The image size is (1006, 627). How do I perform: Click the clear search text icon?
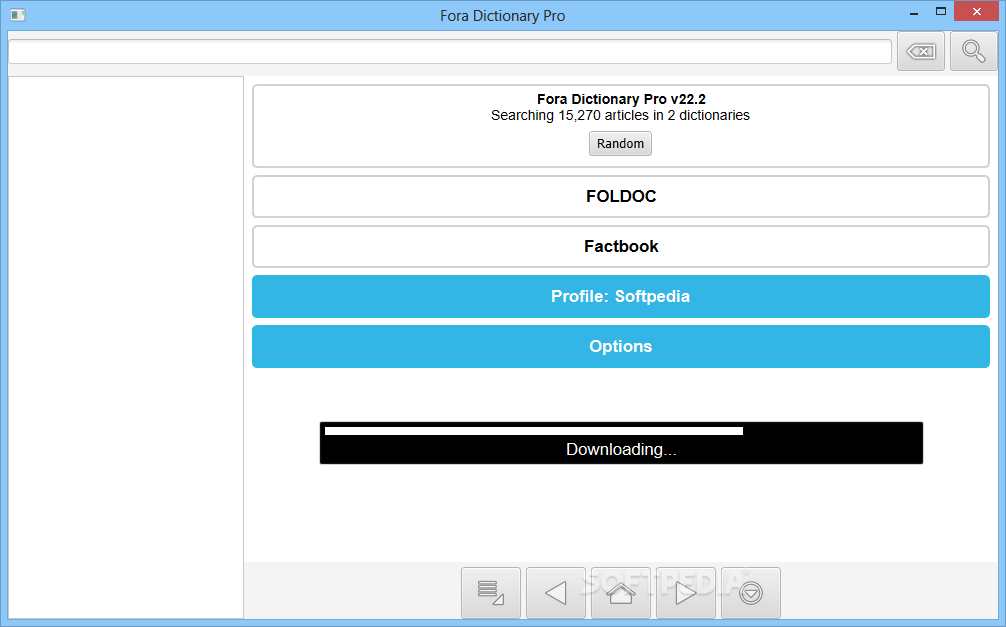[921, 51]
